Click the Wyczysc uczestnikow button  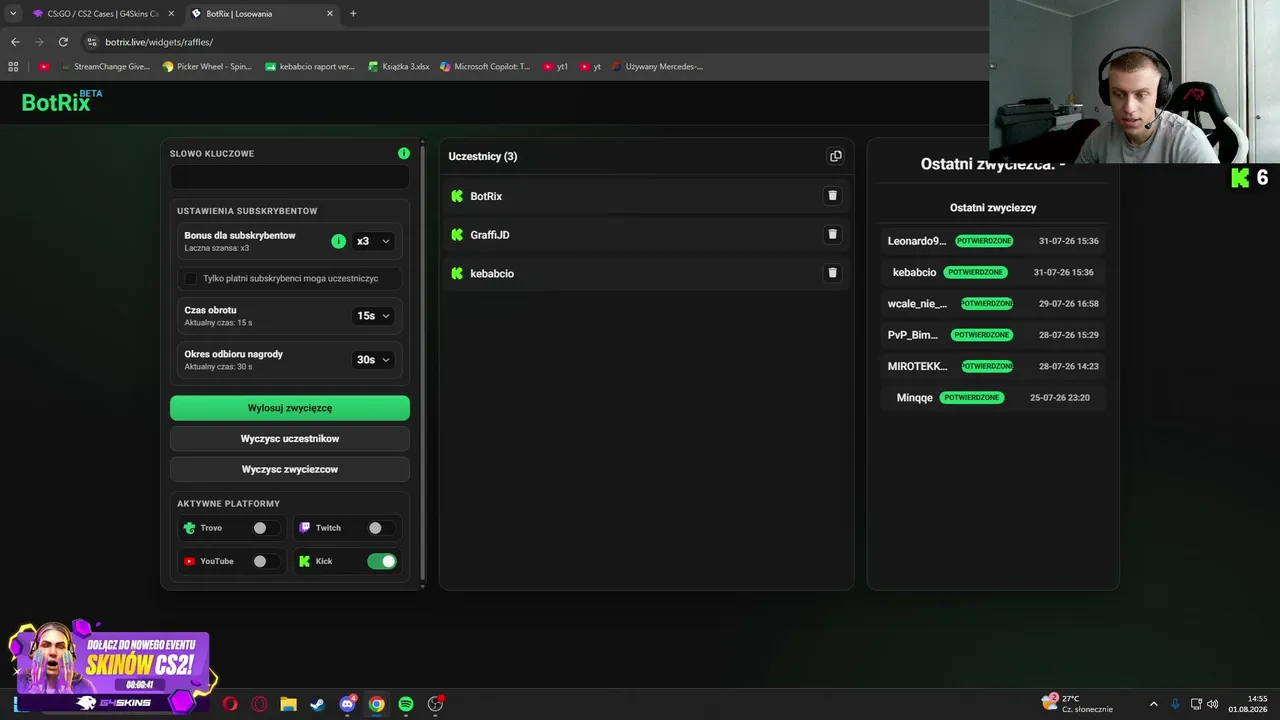[x=290, y=439]
